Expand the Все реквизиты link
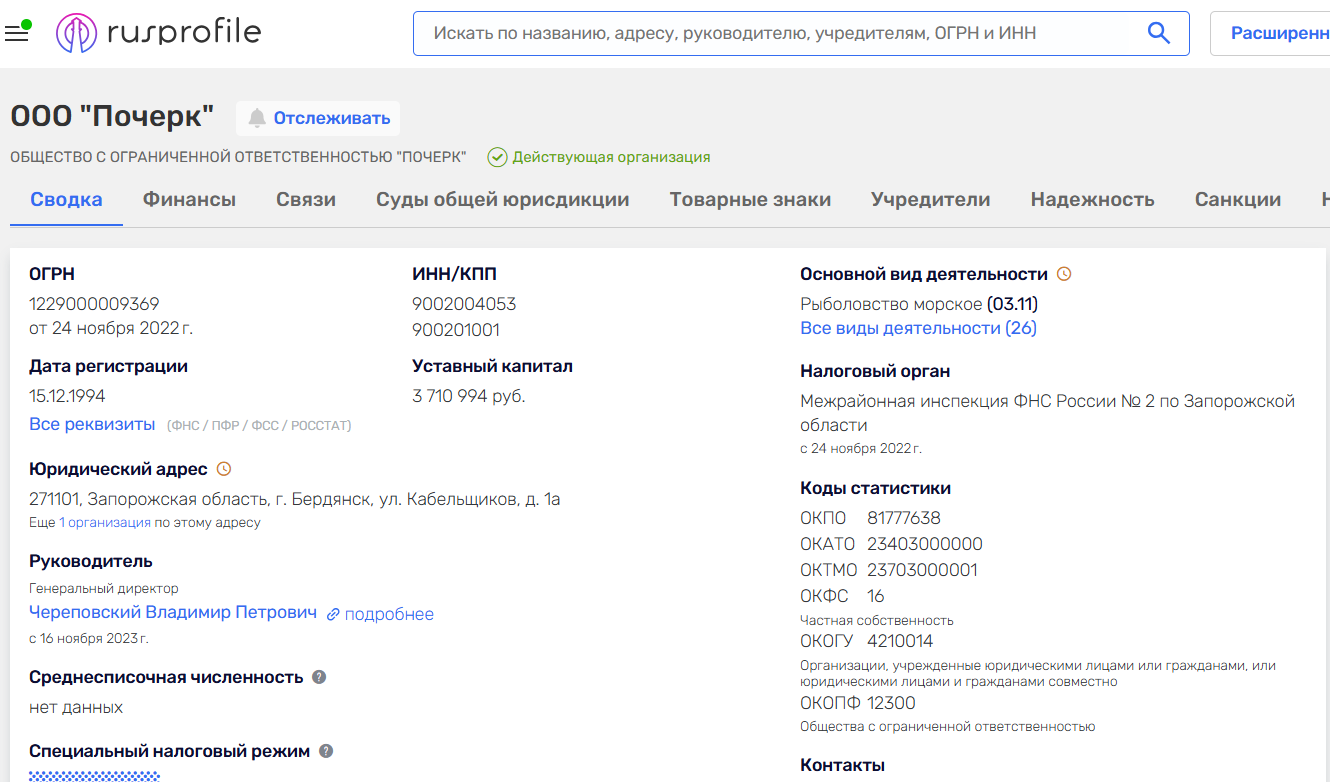The image size is (1330, 782). point(92,424)
